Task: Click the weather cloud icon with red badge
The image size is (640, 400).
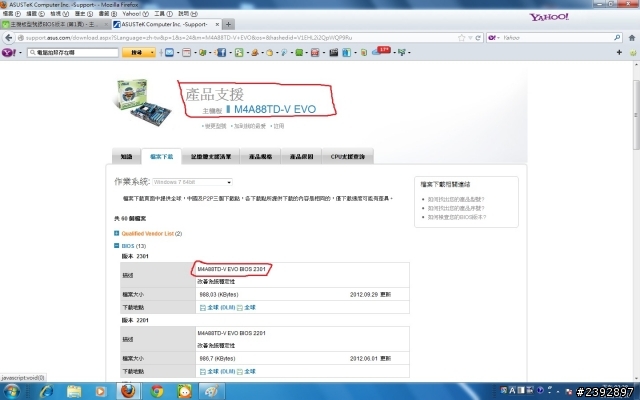Action: (381, 51)
